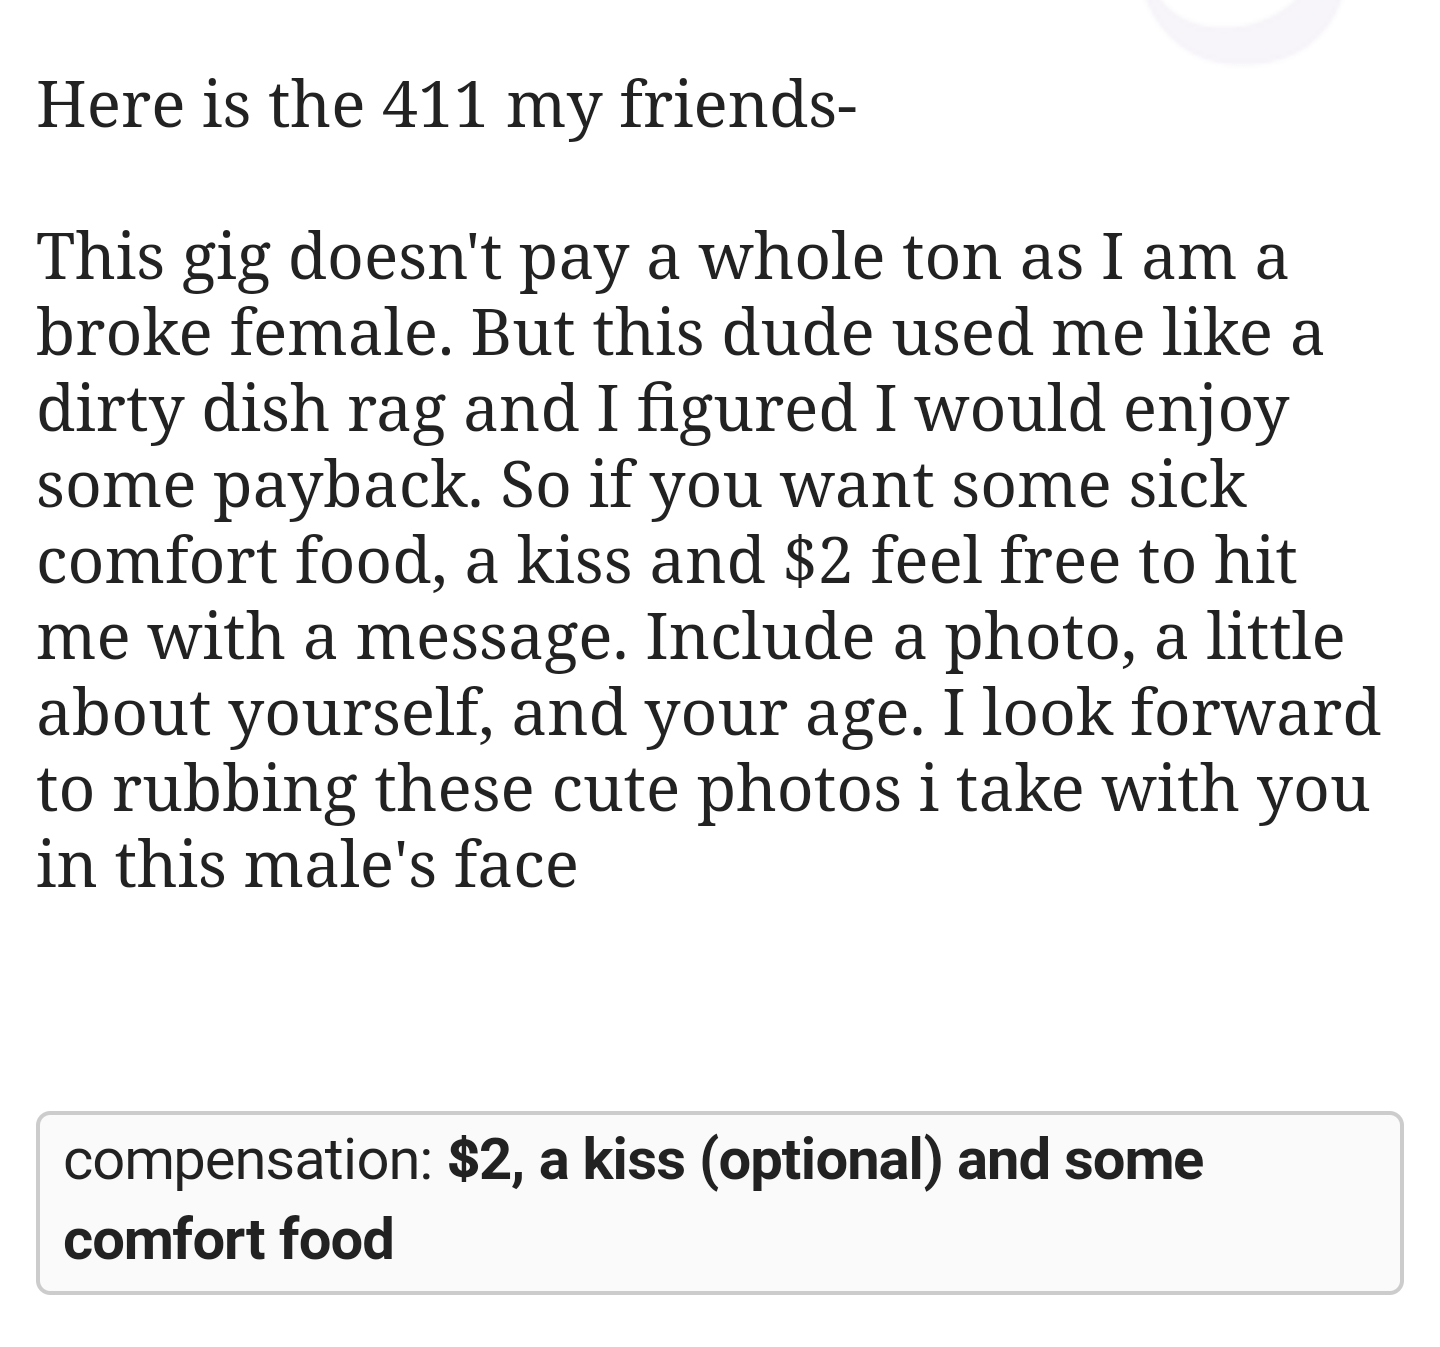The height and width of the screenshot is (1347, 1440).
Task: Click the last line "in this male's face"
Action: point(307,865)
